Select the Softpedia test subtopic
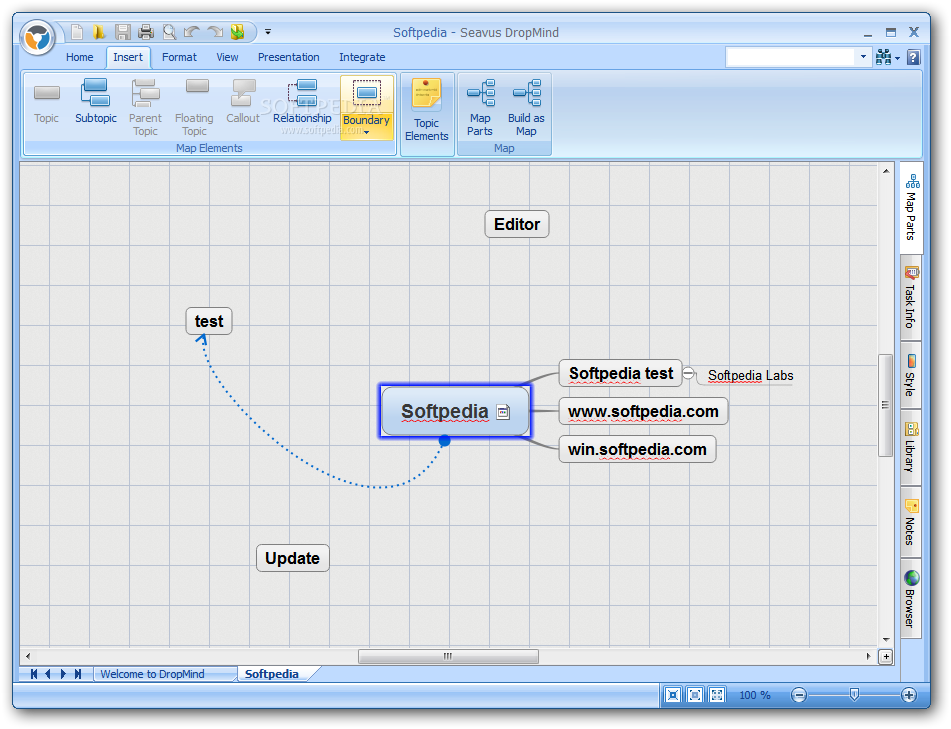The height and width of the screenshot is (729, 951). click(621, 373)
